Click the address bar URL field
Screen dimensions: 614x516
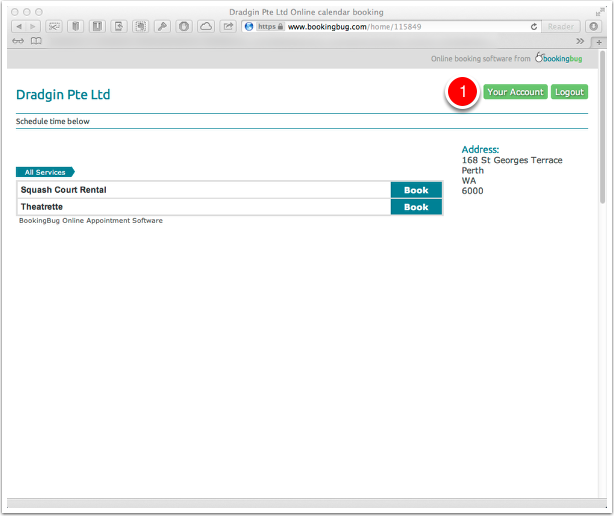[392, 27]
